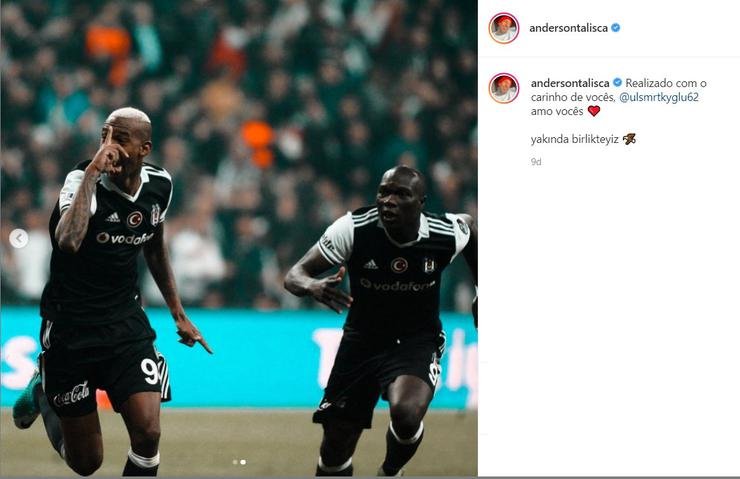Click the Vodafone logo on left player's jersey
The image size is (740, 479).
(x=125, y=238)
